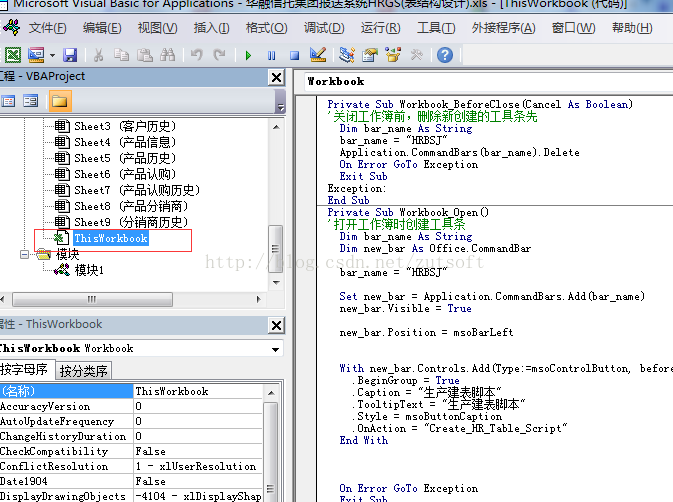Screen dimensions: 673x502
Task: Click the Paste clipboard icon
Action: (145, 55)
